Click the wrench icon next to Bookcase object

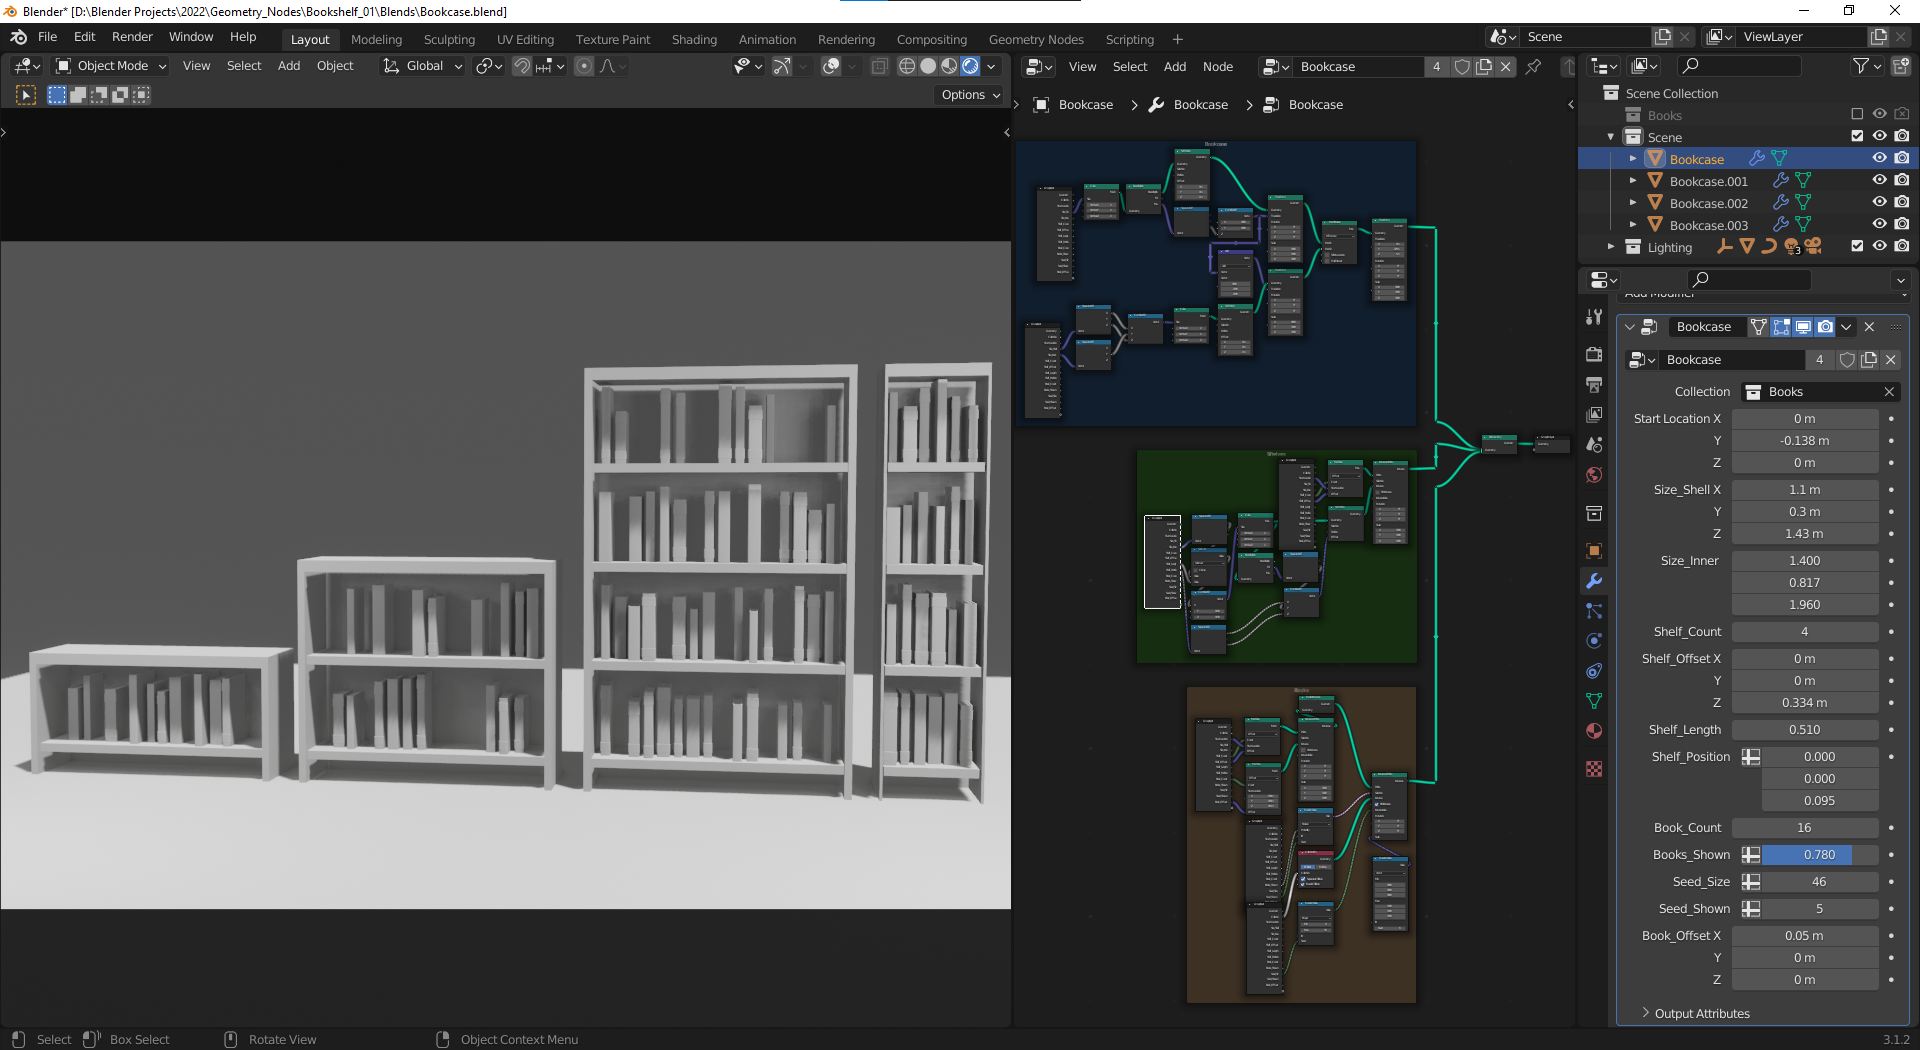tap(1757, 159)
